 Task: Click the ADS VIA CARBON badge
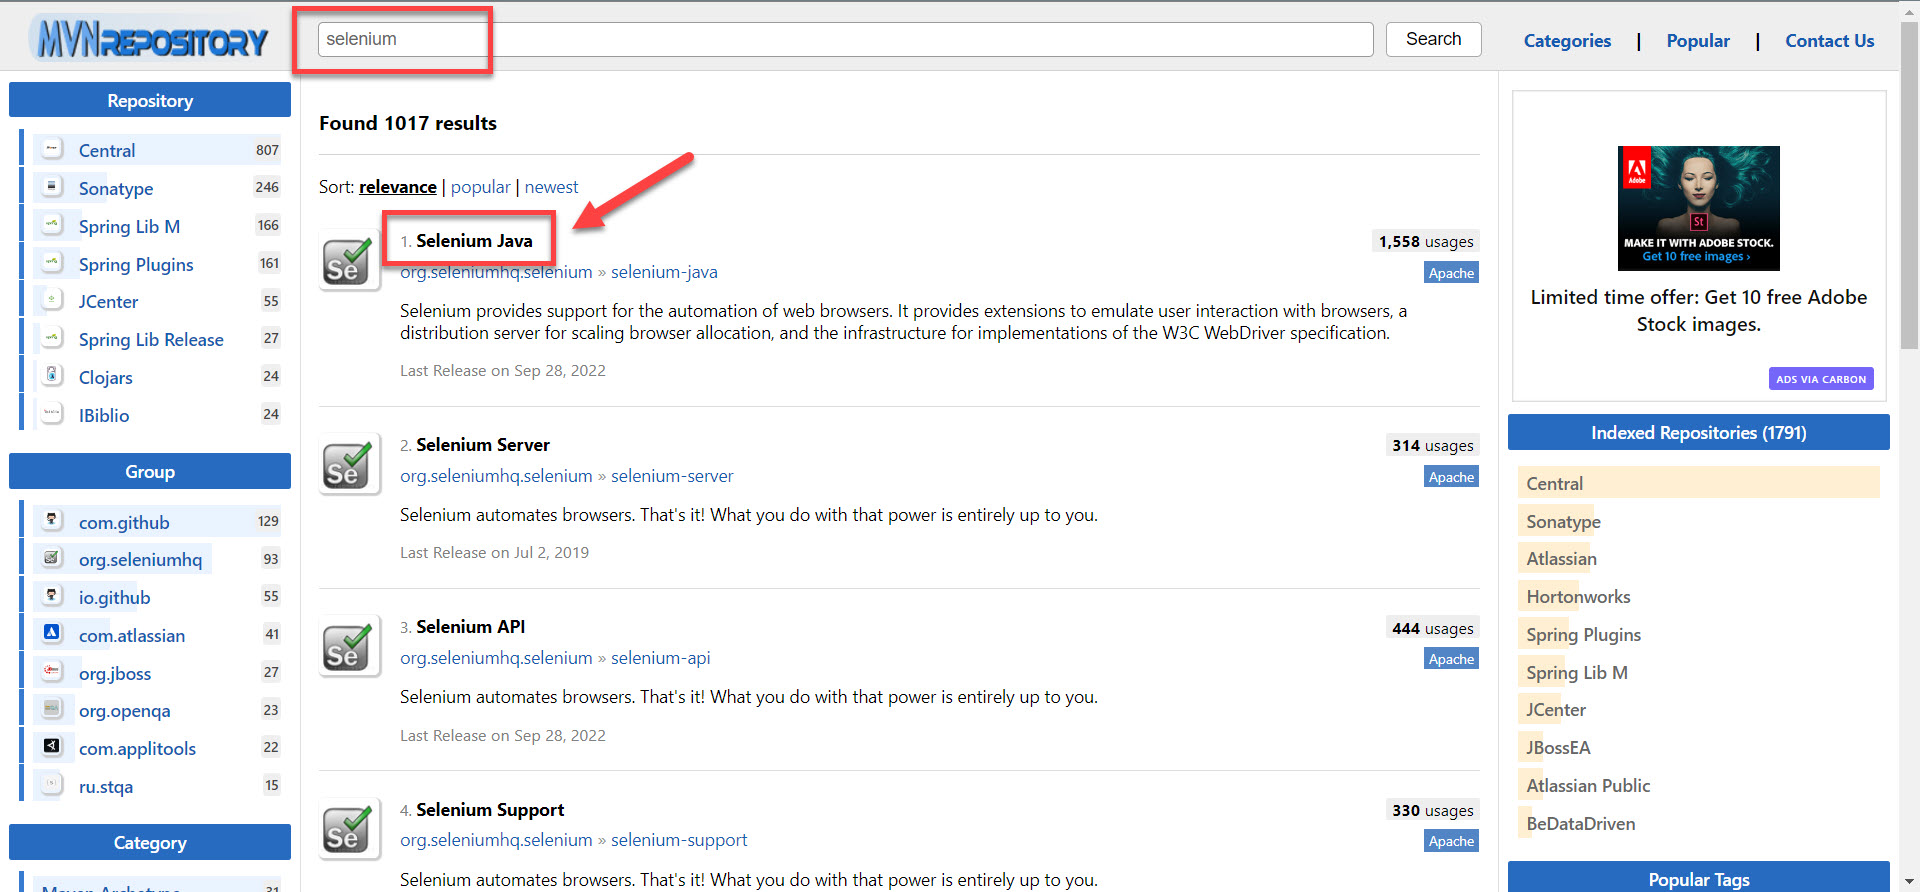[1821, 379]
